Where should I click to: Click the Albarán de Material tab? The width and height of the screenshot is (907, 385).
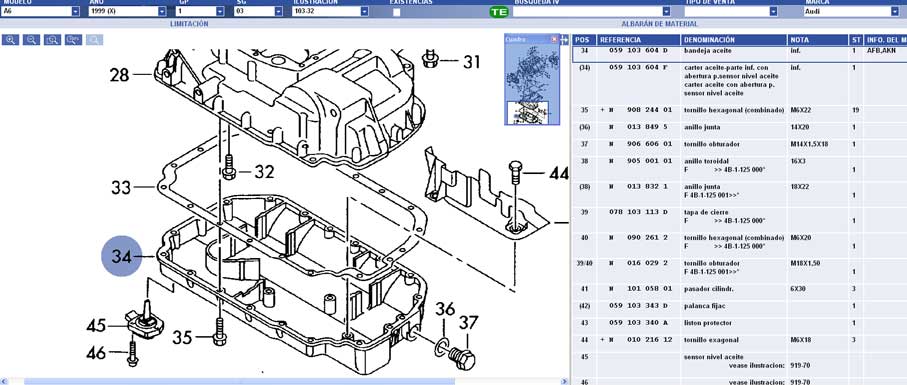(659, 24)
